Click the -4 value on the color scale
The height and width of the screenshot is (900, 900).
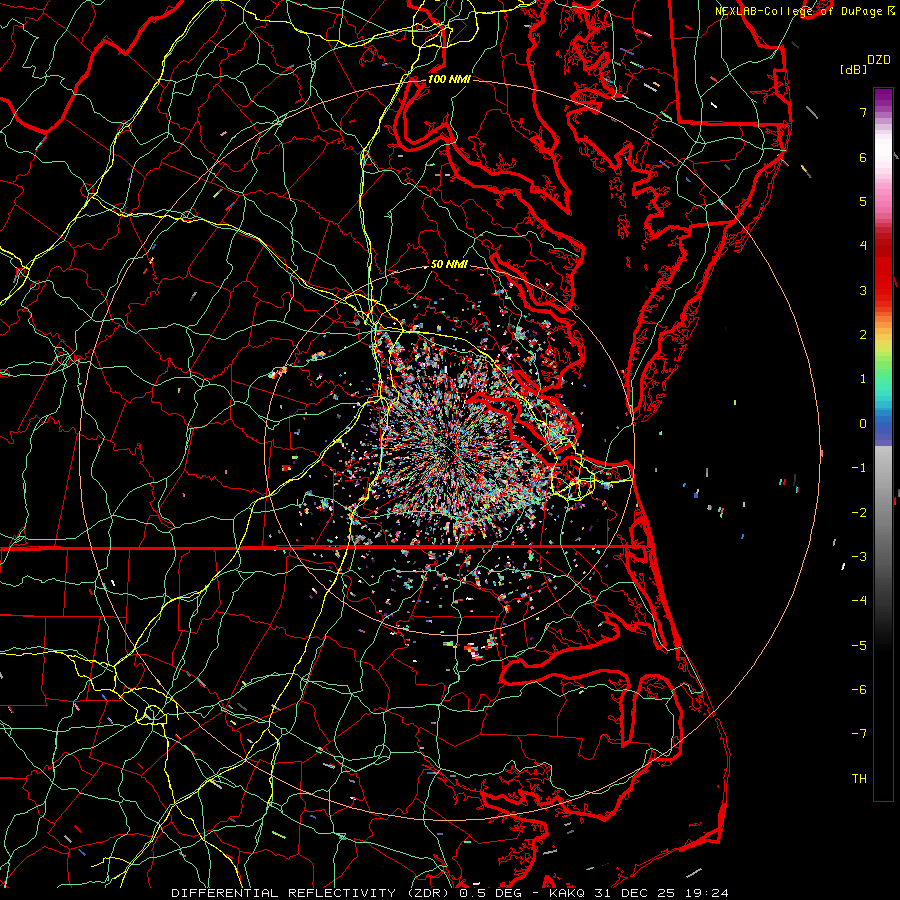pos(859,601)
